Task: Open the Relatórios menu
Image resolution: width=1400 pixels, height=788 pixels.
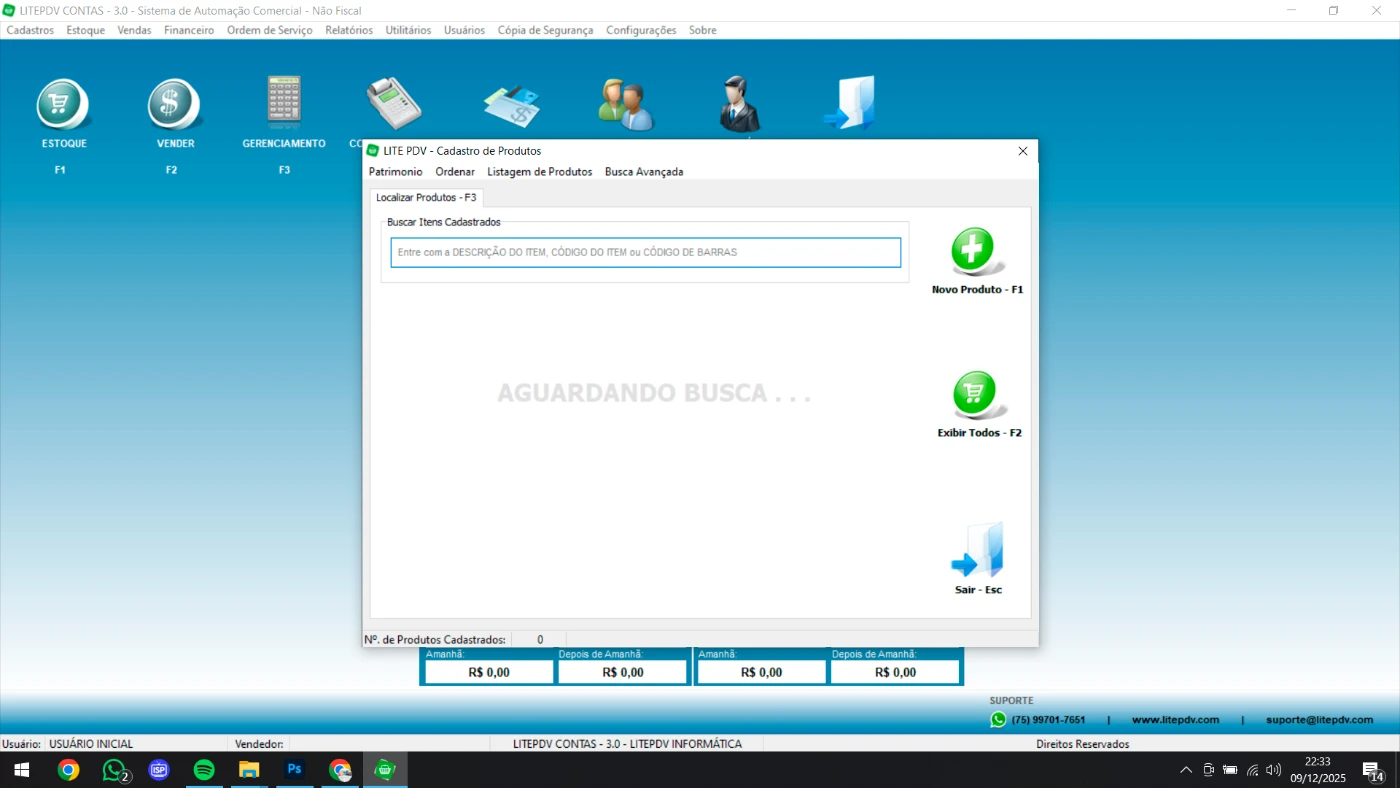Action: 349,30
